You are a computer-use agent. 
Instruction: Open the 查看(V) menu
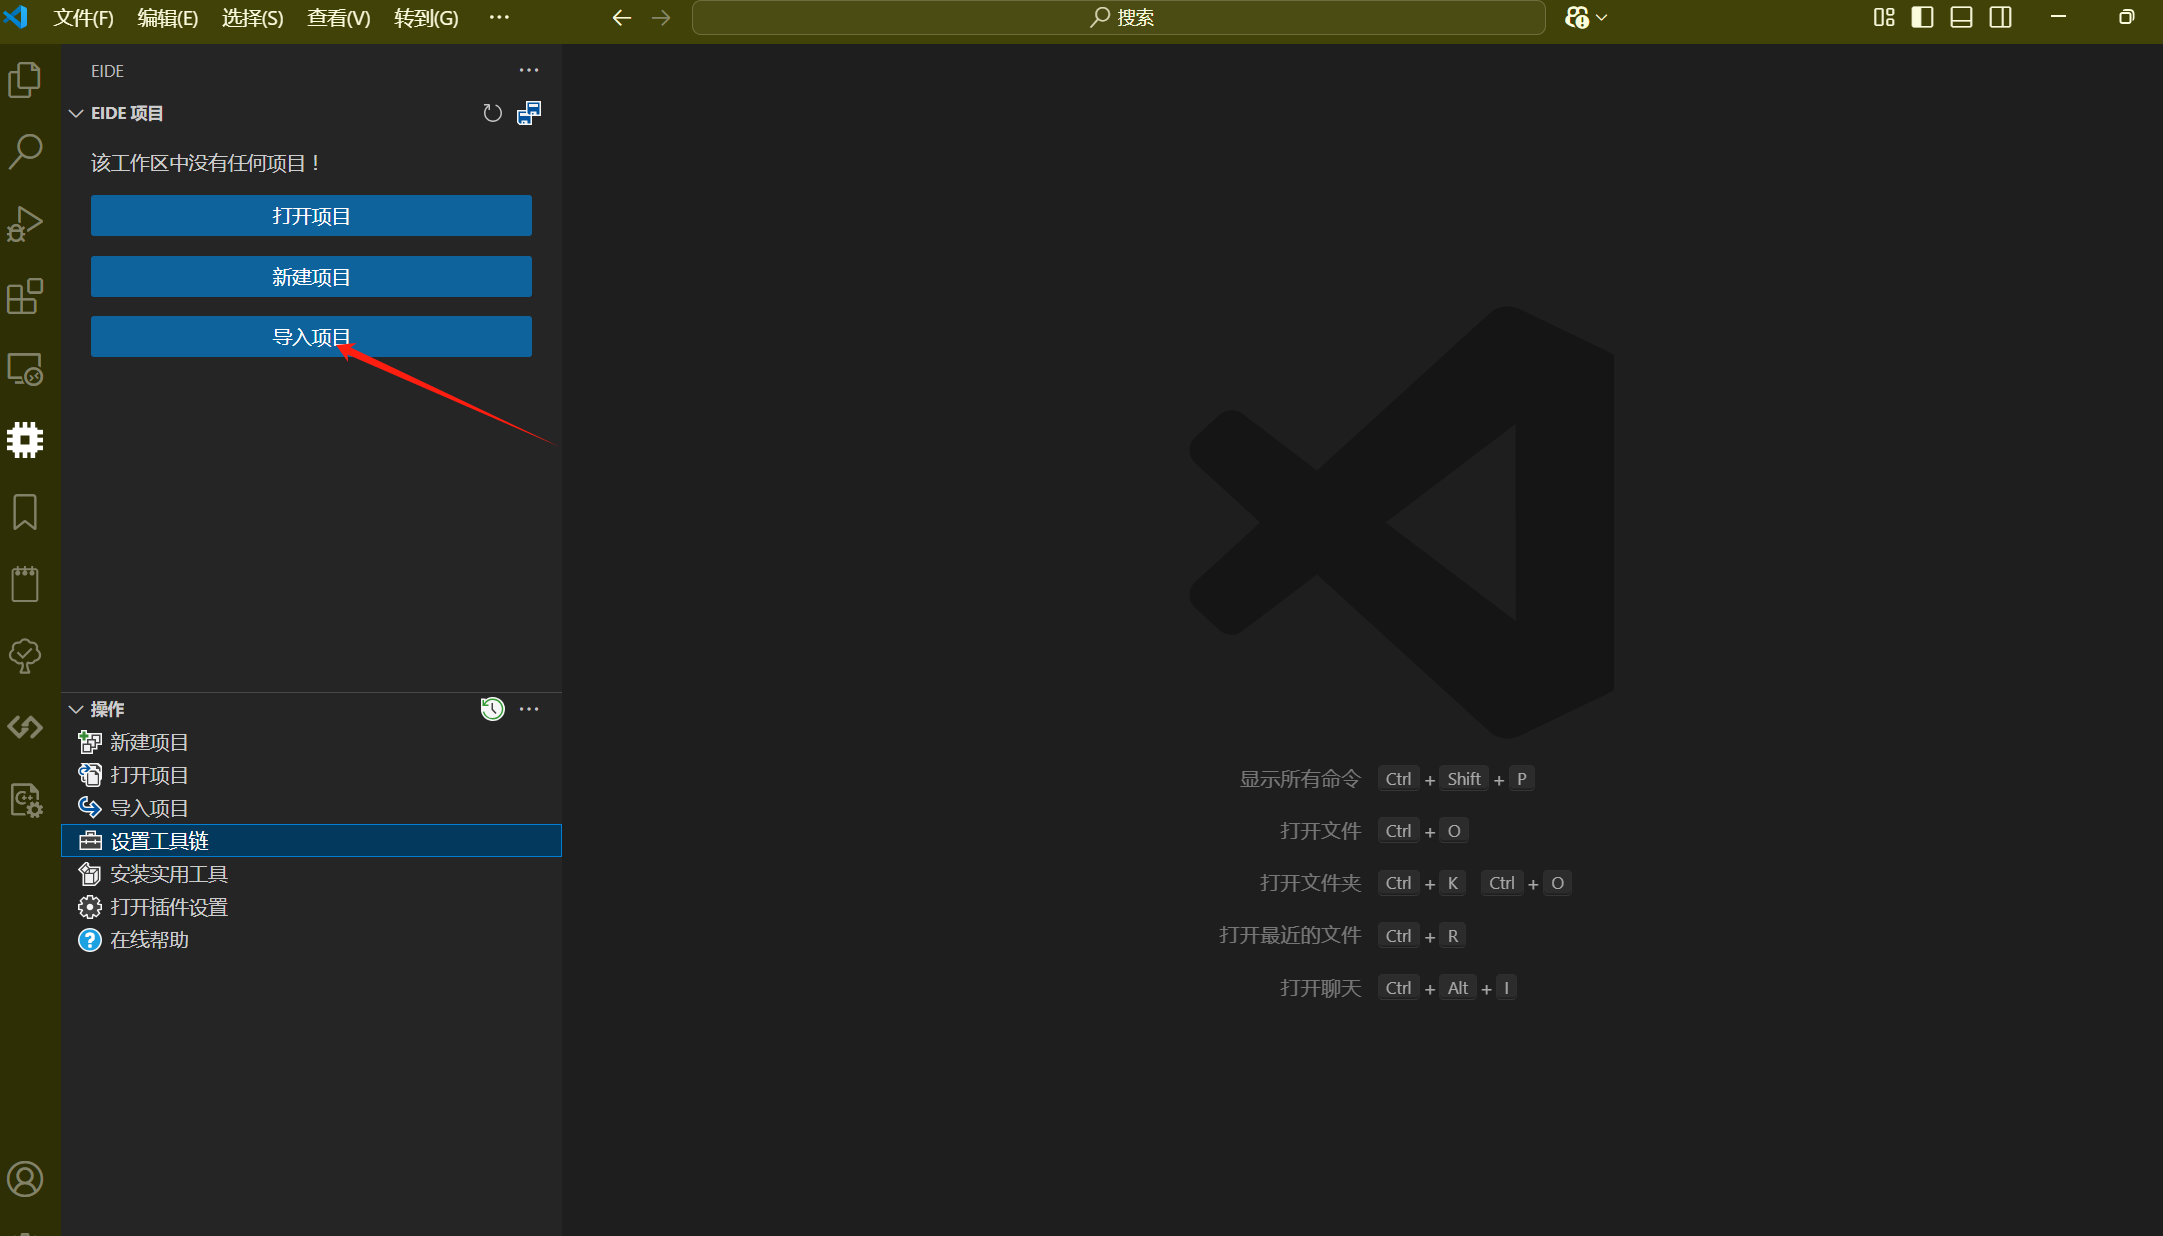coord(338,18)
